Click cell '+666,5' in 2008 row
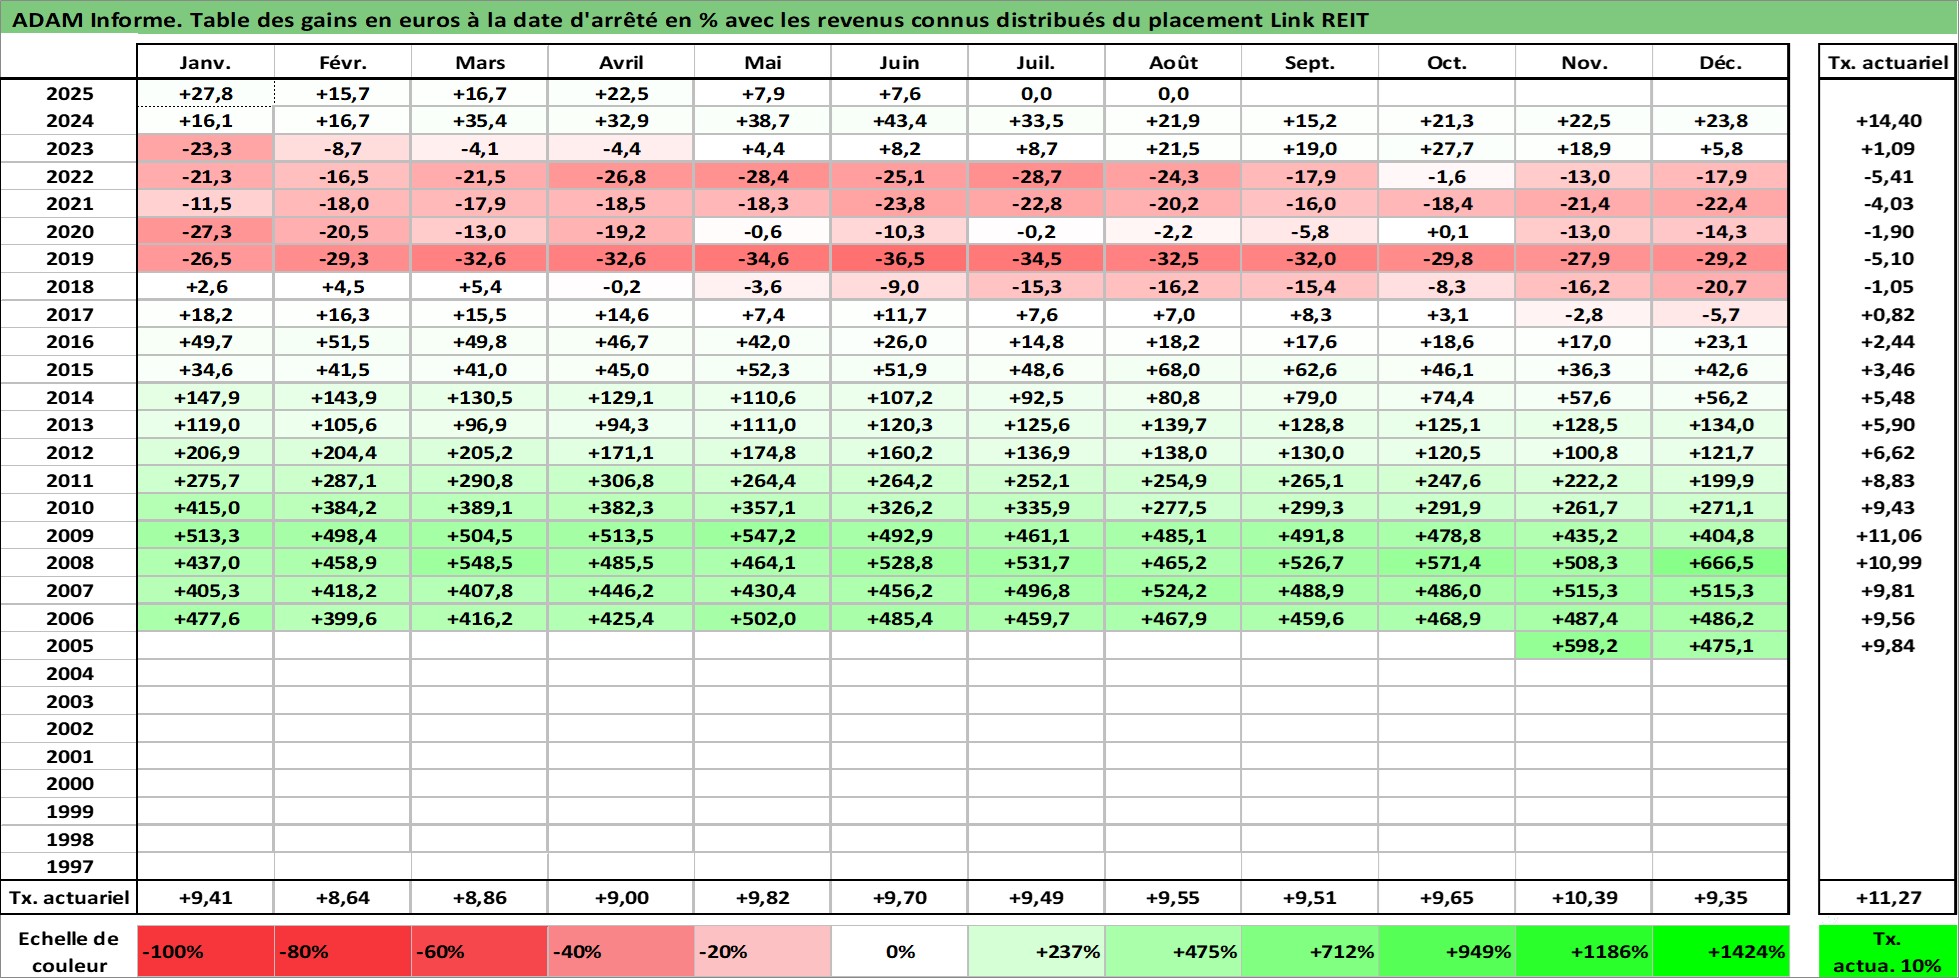 pyautogui.click(x=1720, y=562)
